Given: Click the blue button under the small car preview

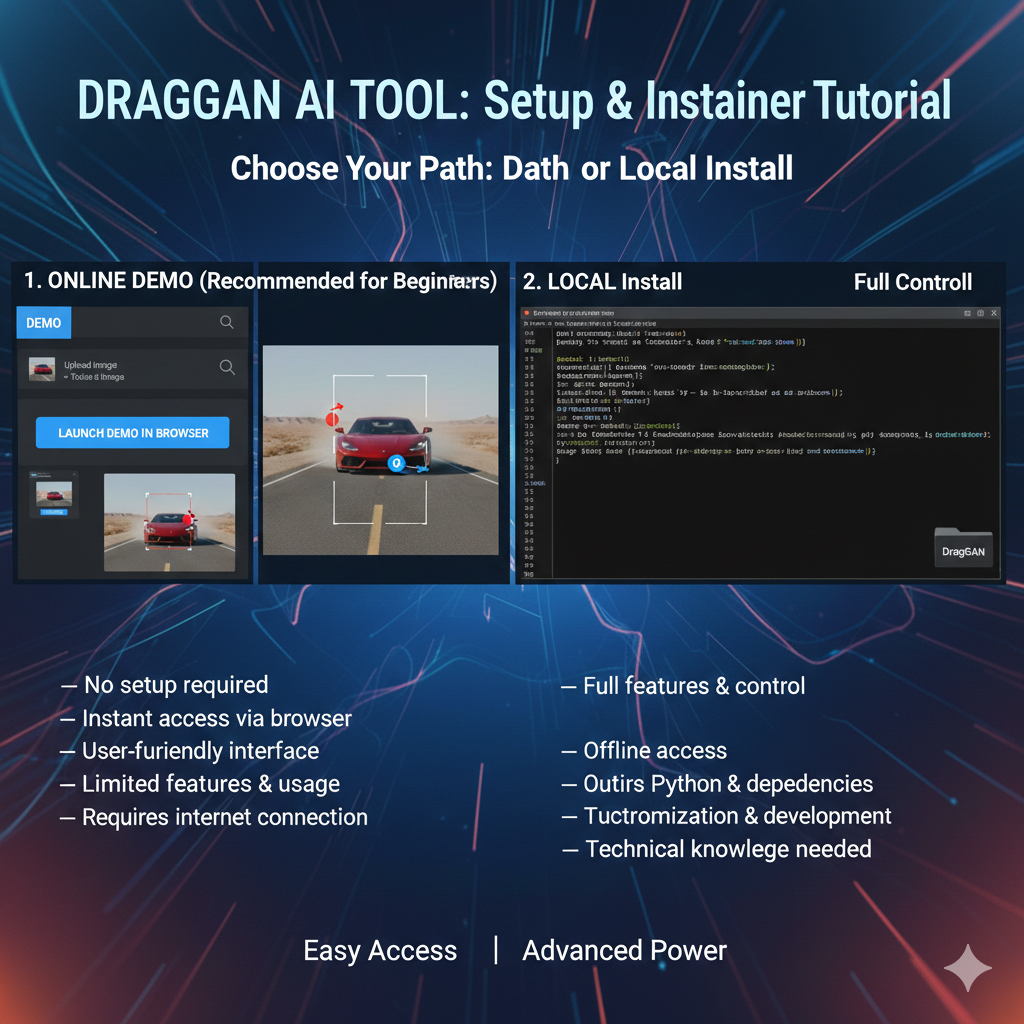Looking at the screenshot, I should click(54, 512).
